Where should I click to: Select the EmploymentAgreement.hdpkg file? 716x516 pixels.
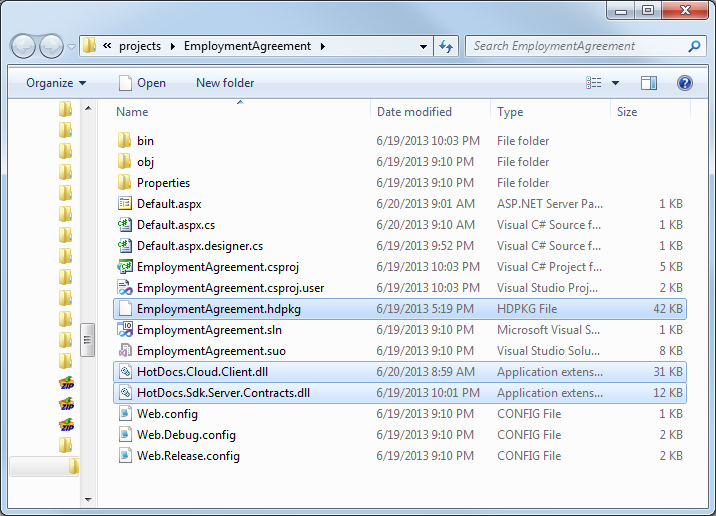pyautogui.click(x=219, y=309)
